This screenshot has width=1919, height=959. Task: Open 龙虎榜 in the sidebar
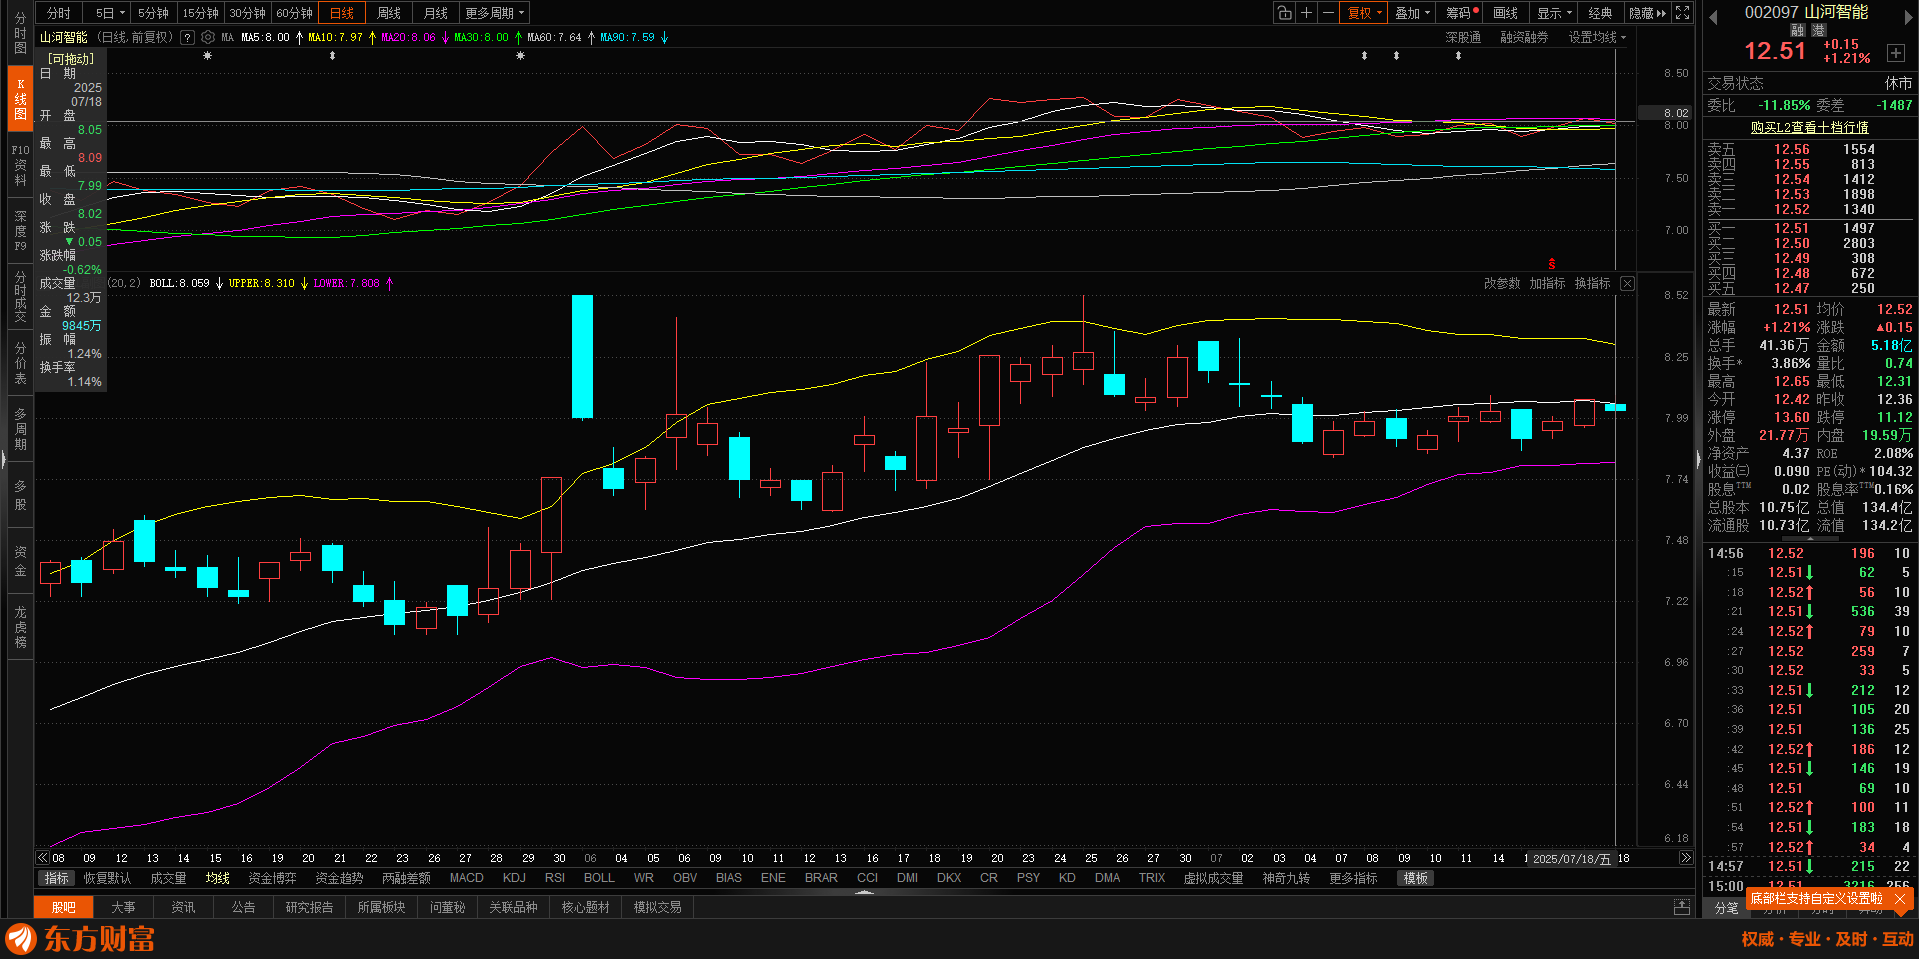coord(20,627)
